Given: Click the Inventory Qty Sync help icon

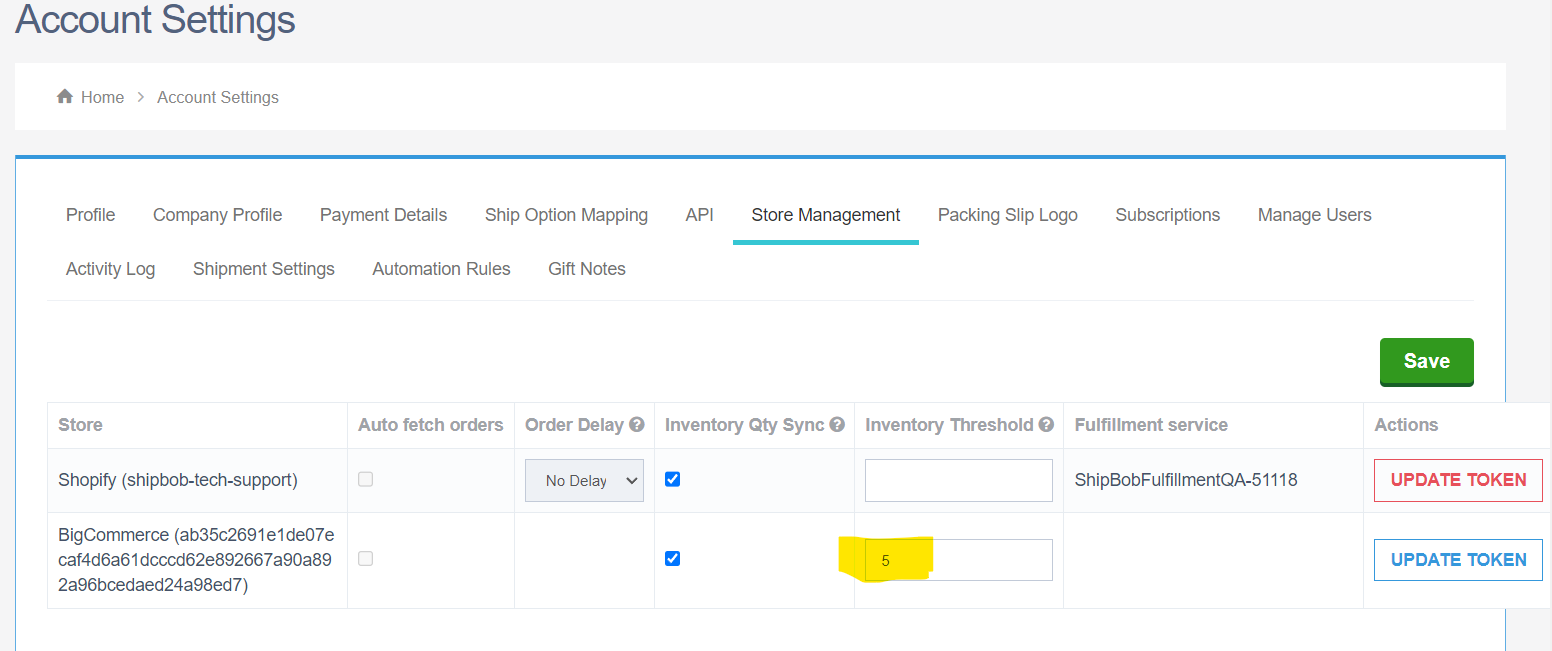Looking at the screenshot, I should click(x=837, y=424).
